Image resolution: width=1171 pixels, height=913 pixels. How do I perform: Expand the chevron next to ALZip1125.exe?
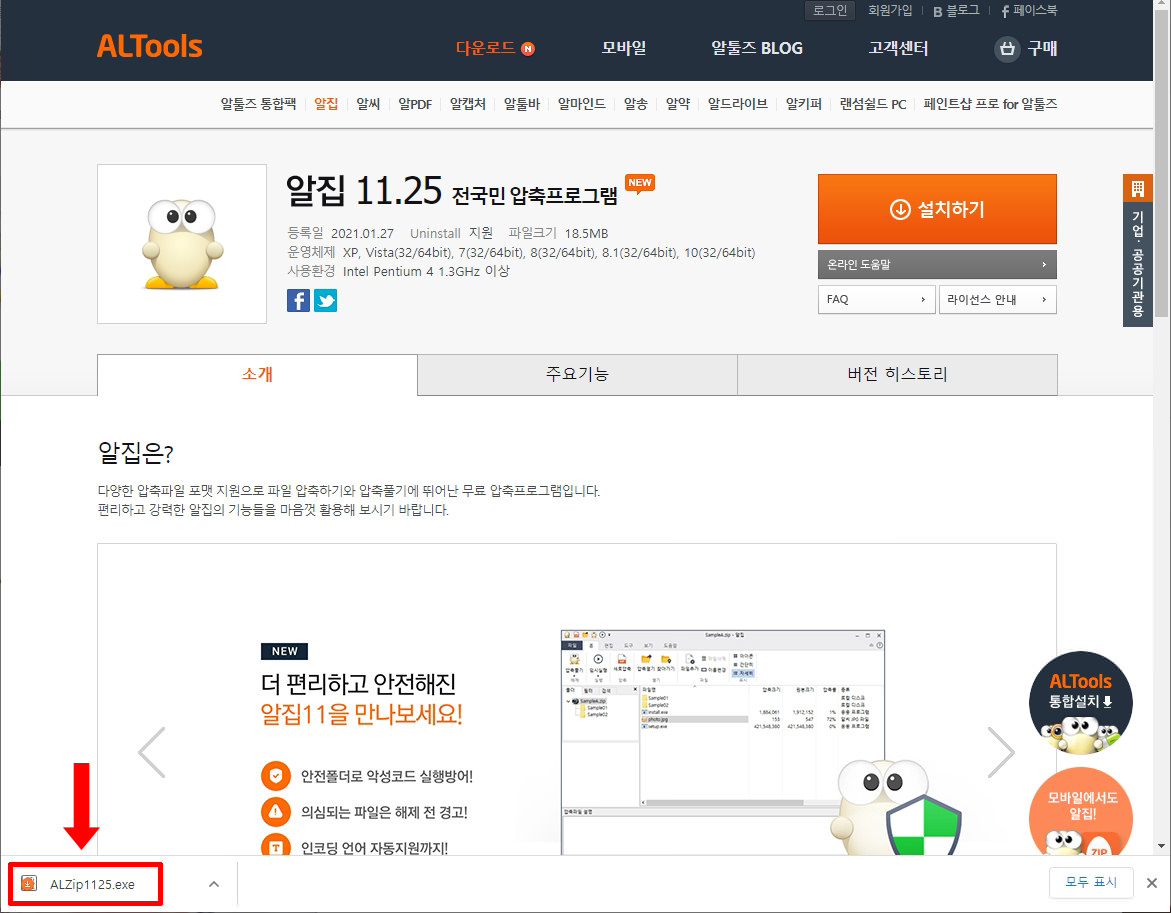click(212, 883)
